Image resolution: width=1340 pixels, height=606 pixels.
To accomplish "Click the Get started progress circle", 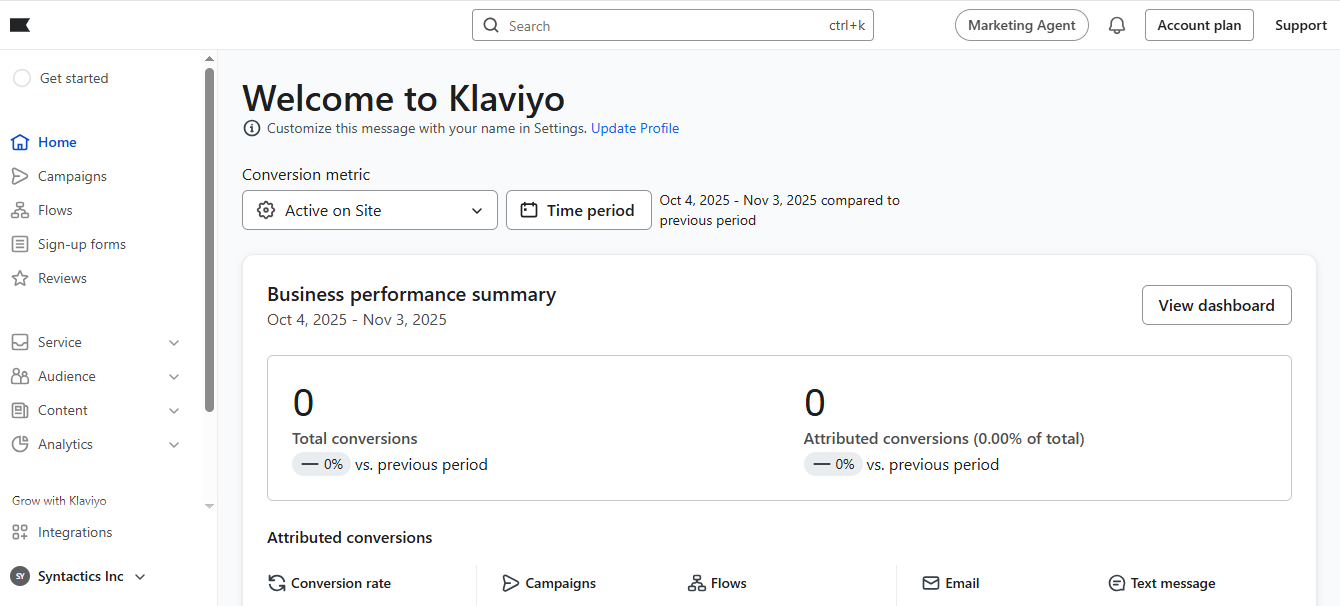I will tap(22, 78).
